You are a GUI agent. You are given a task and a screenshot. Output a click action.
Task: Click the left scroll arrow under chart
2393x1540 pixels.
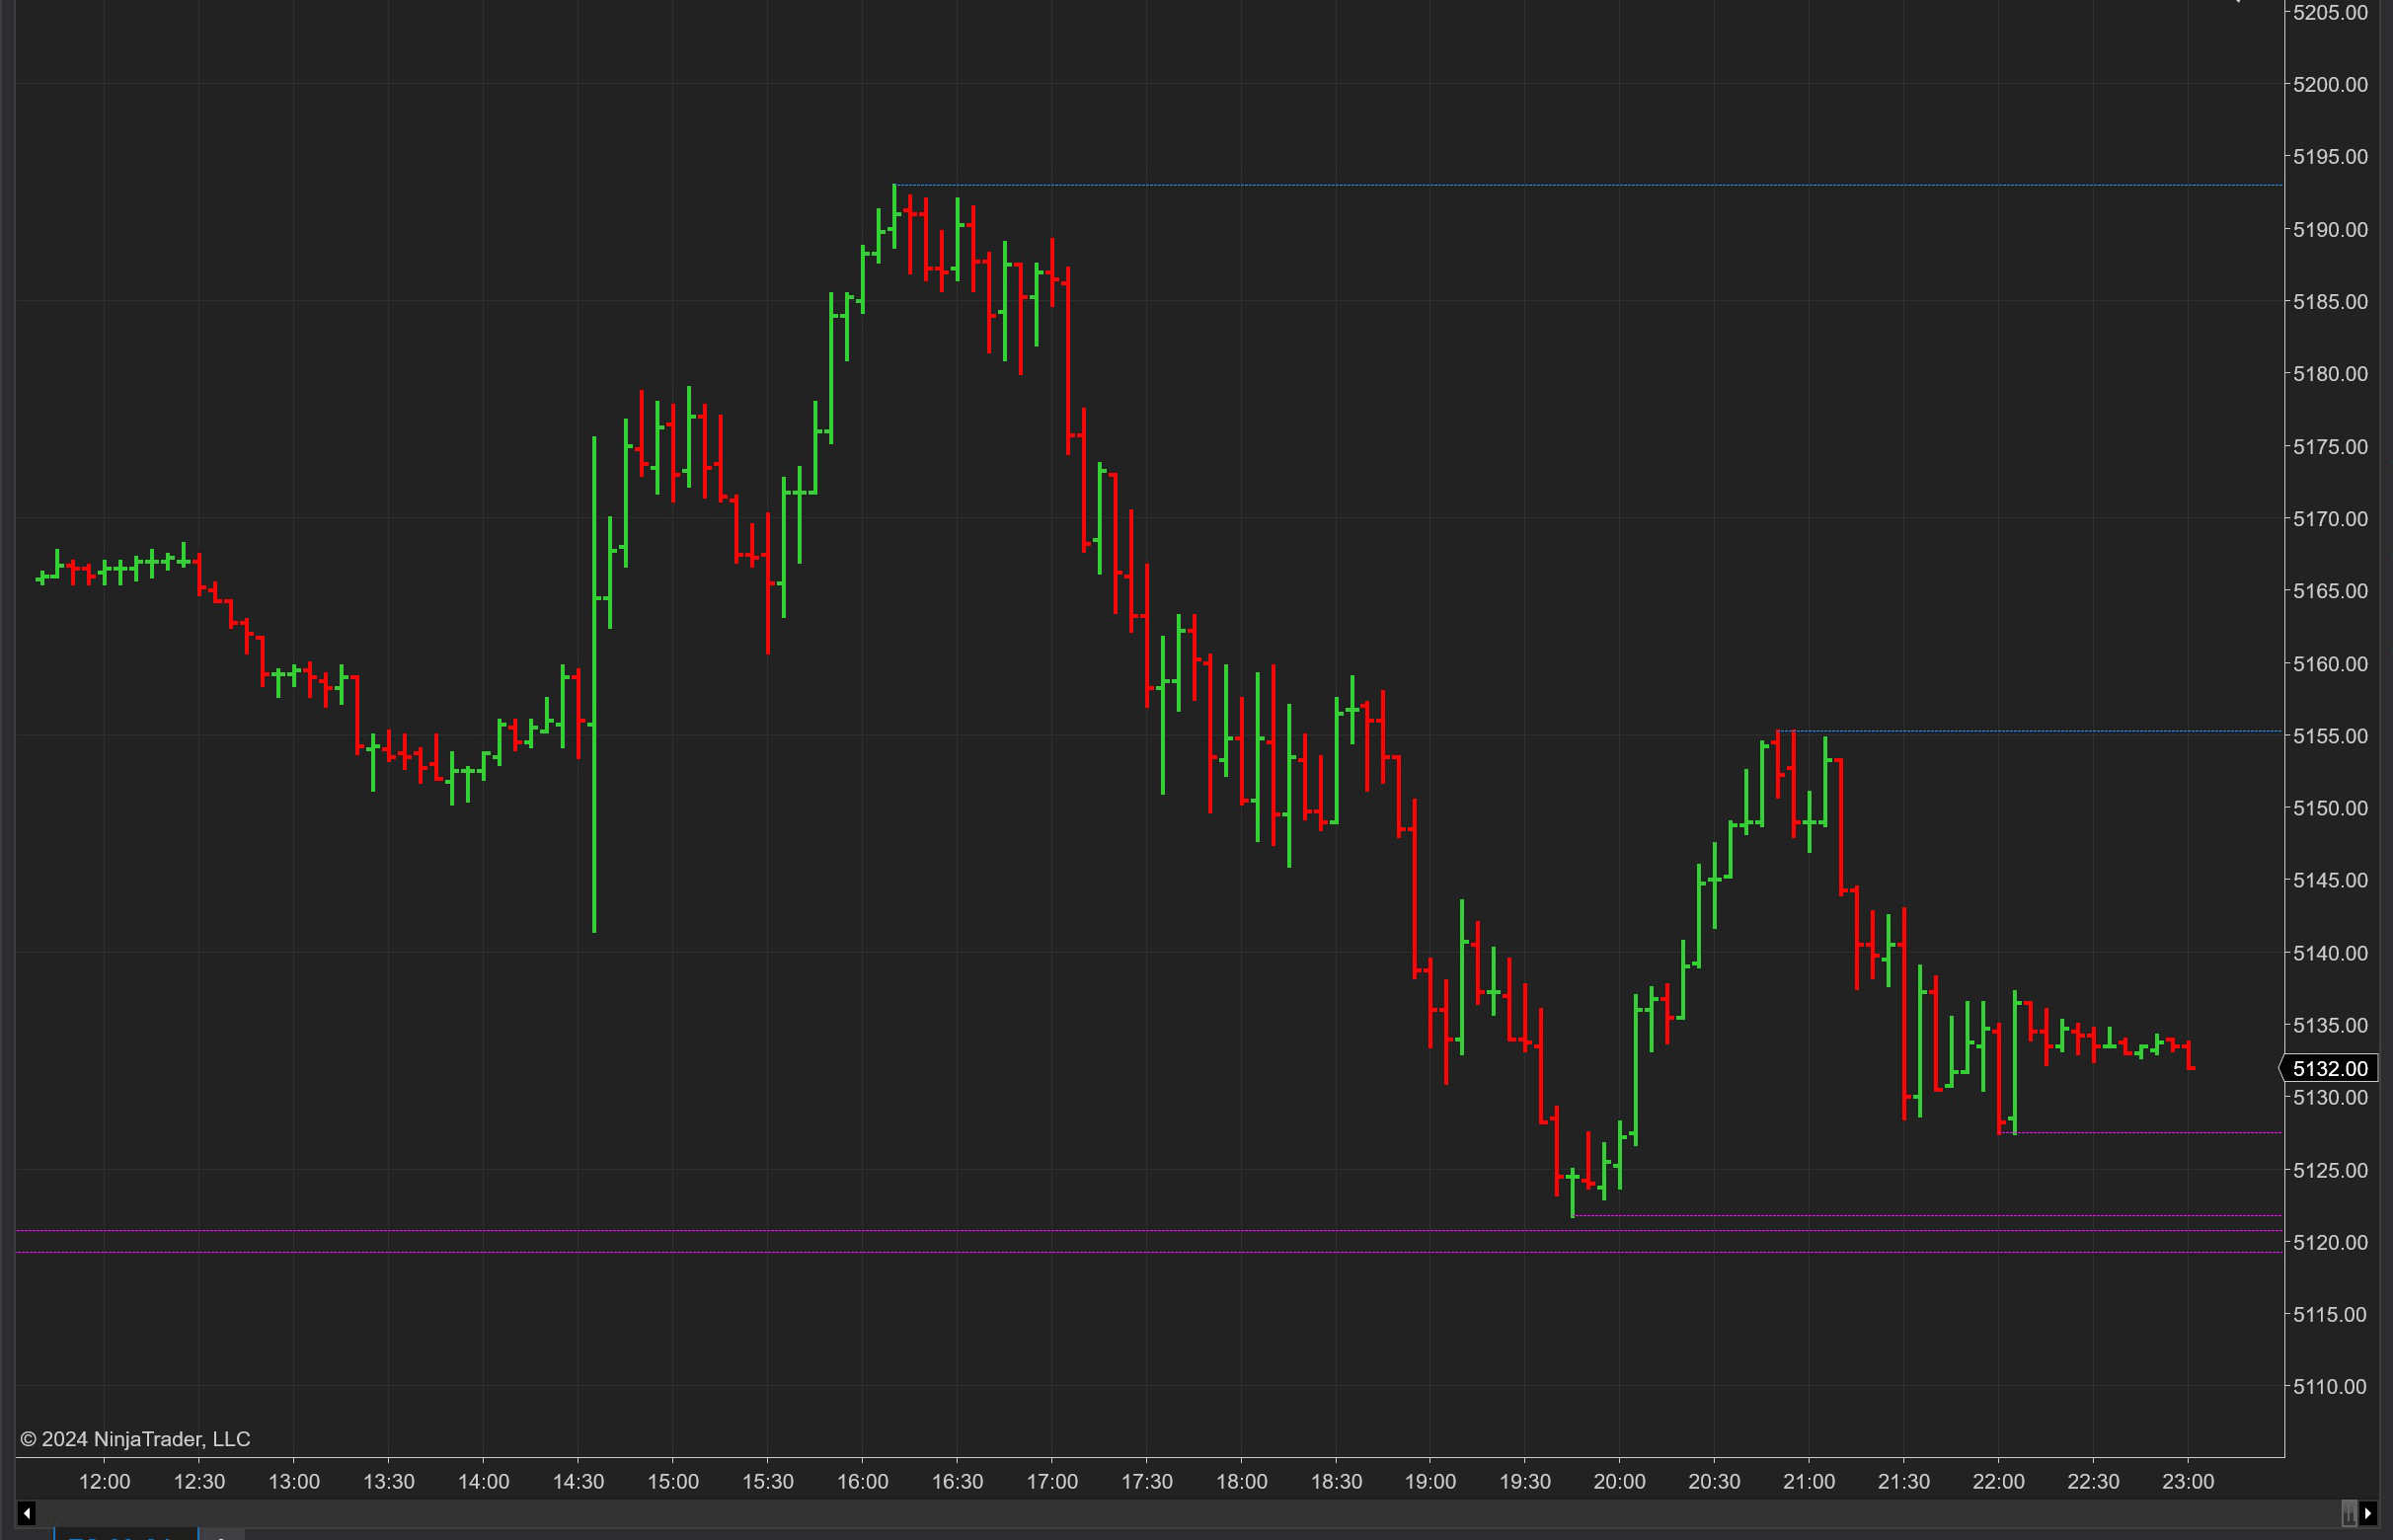(27, 1513)
